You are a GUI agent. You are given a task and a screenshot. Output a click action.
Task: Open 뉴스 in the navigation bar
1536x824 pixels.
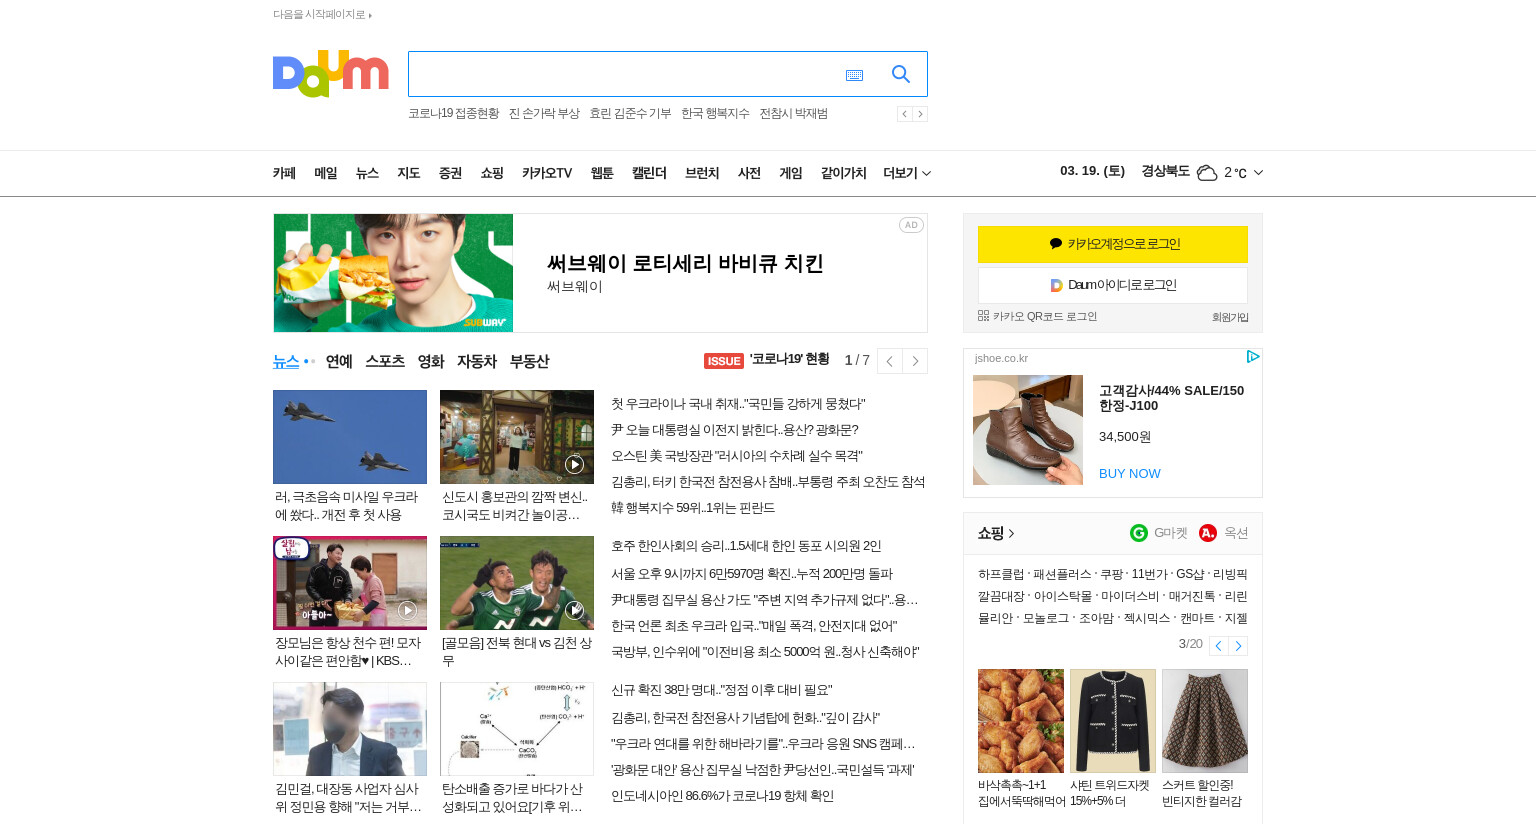[367, 173]
